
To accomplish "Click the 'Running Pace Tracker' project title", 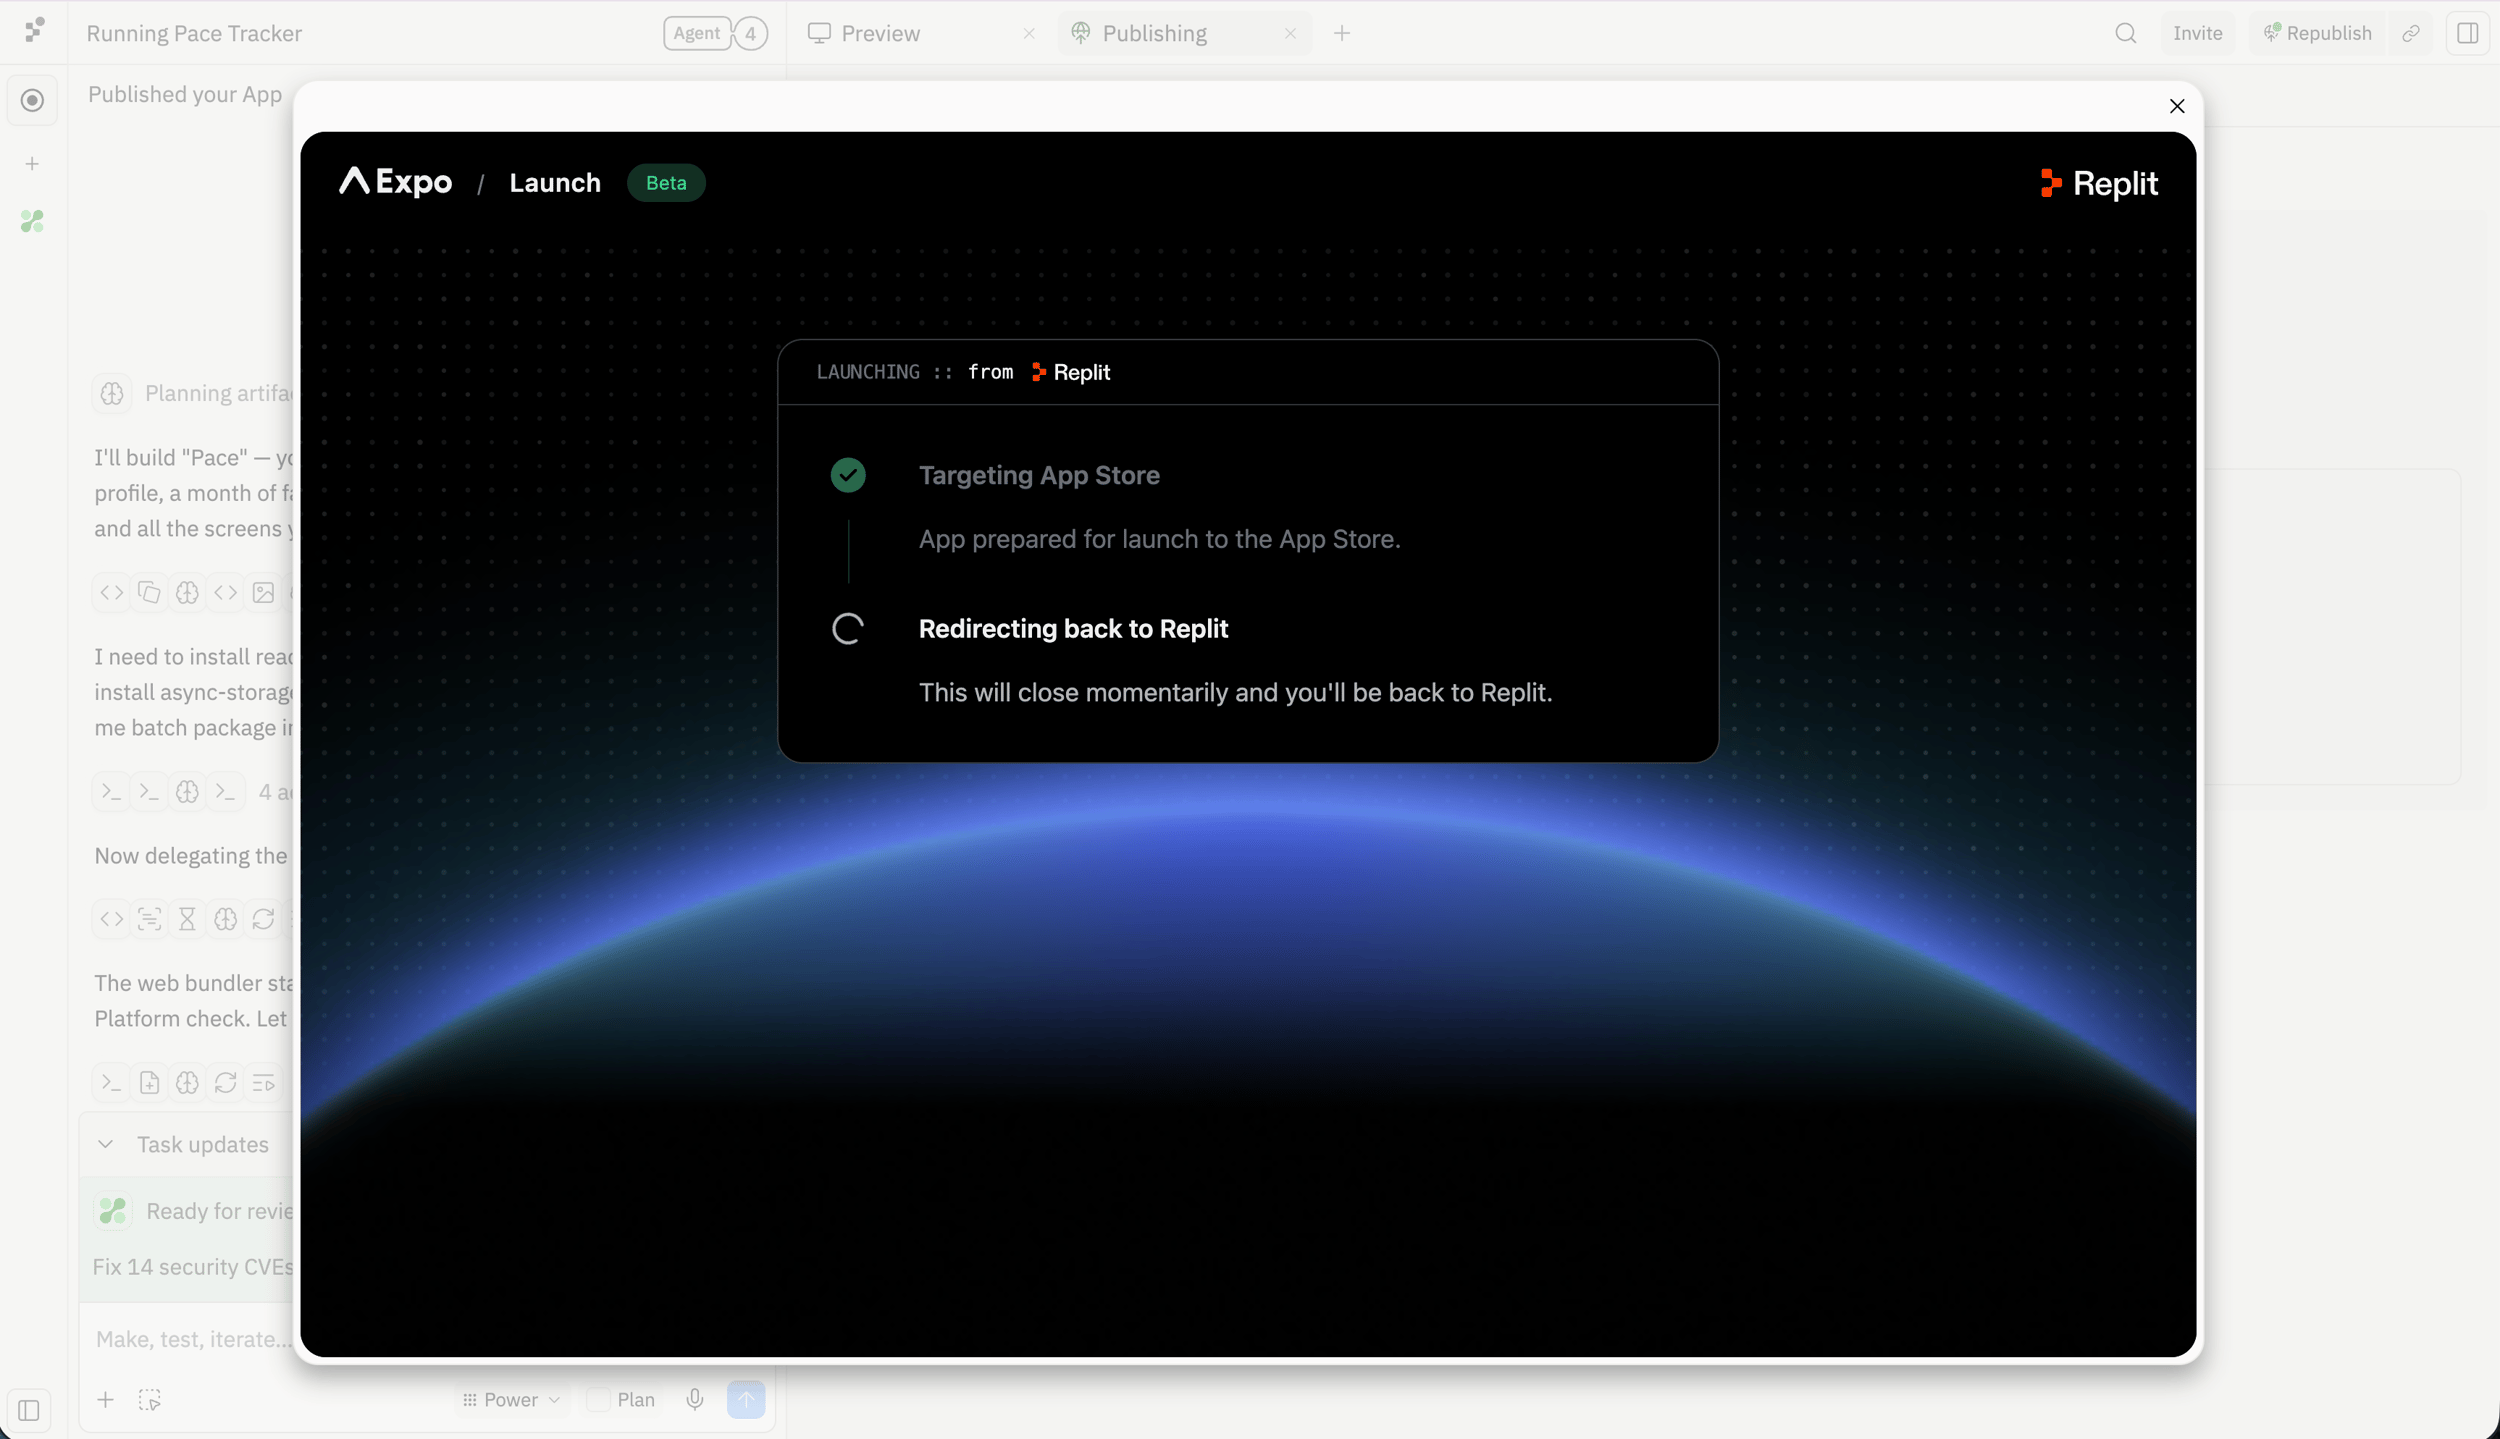I will pos(194,33).
